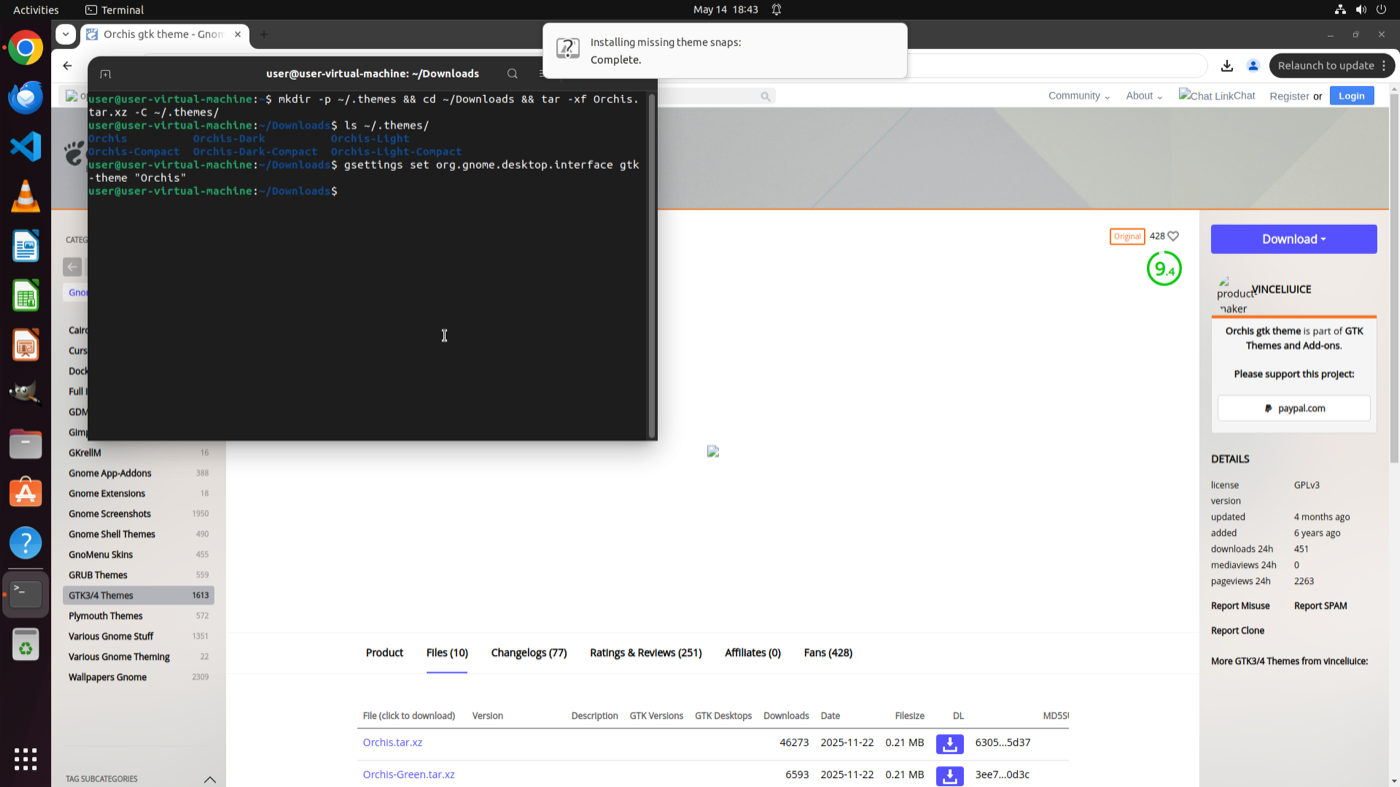The image size is (1400, 787).
Task: Select the Files (10) tab
Action: [447, 653]
